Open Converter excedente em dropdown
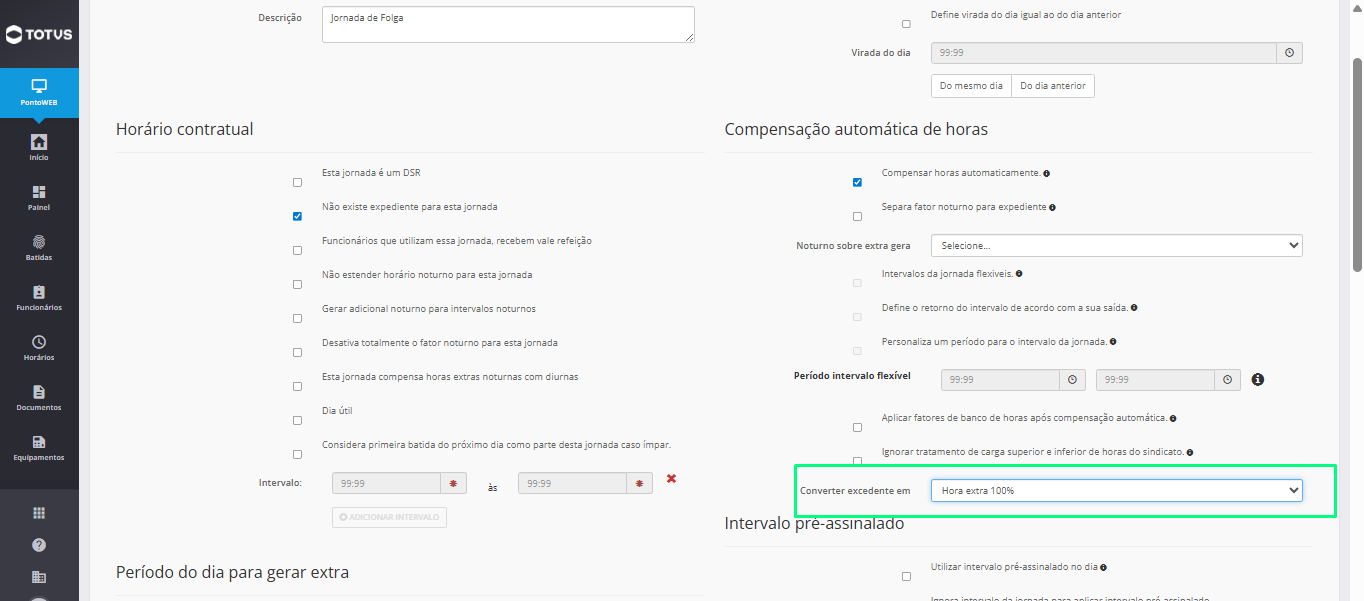Screen dimensions: 1364x601 coord(1116,490)
